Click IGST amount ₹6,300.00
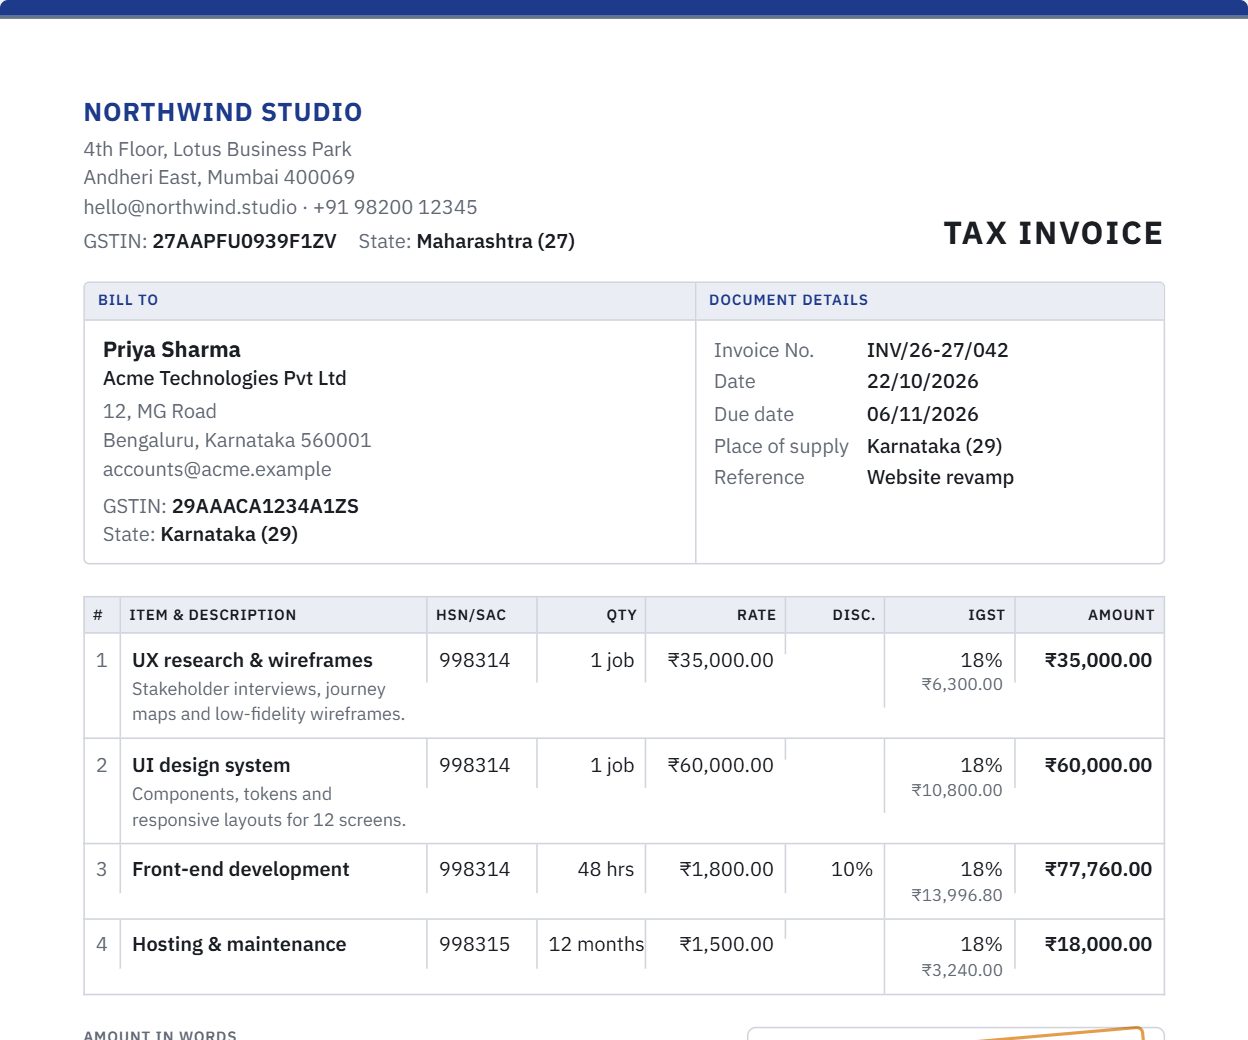Screen dimensions: 1248x1040 pyautogui.click(x=962, y=684)
